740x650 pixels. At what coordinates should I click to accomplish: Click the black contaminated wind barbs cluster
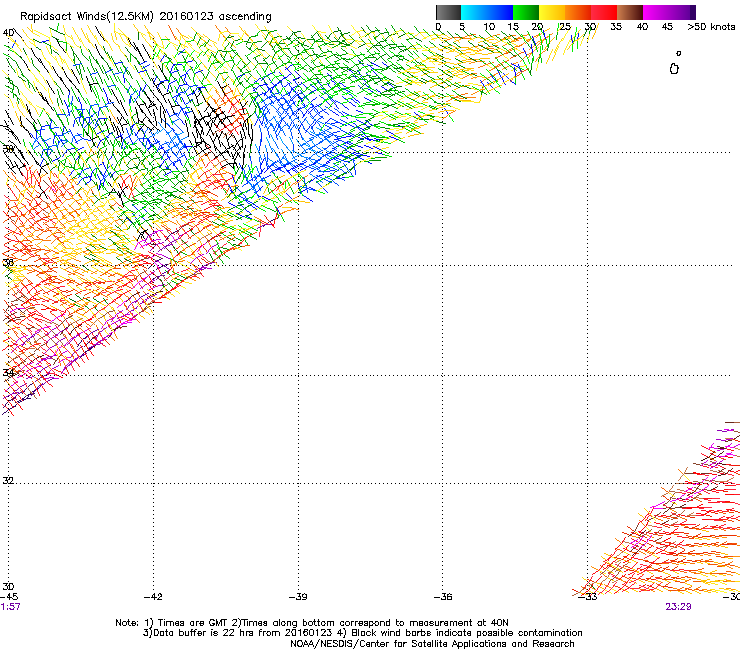click(222, 132)
